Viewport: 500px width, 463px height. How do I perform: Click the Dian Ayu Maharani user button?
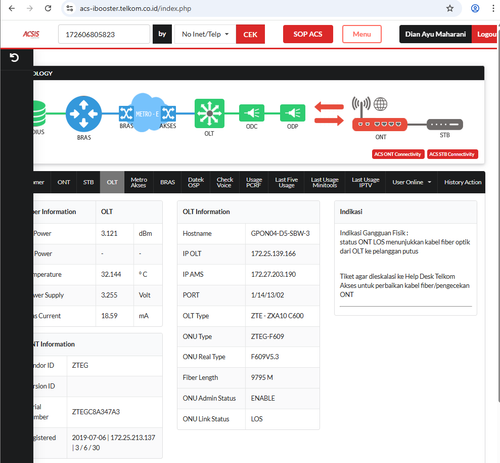[x=435, y=34]
